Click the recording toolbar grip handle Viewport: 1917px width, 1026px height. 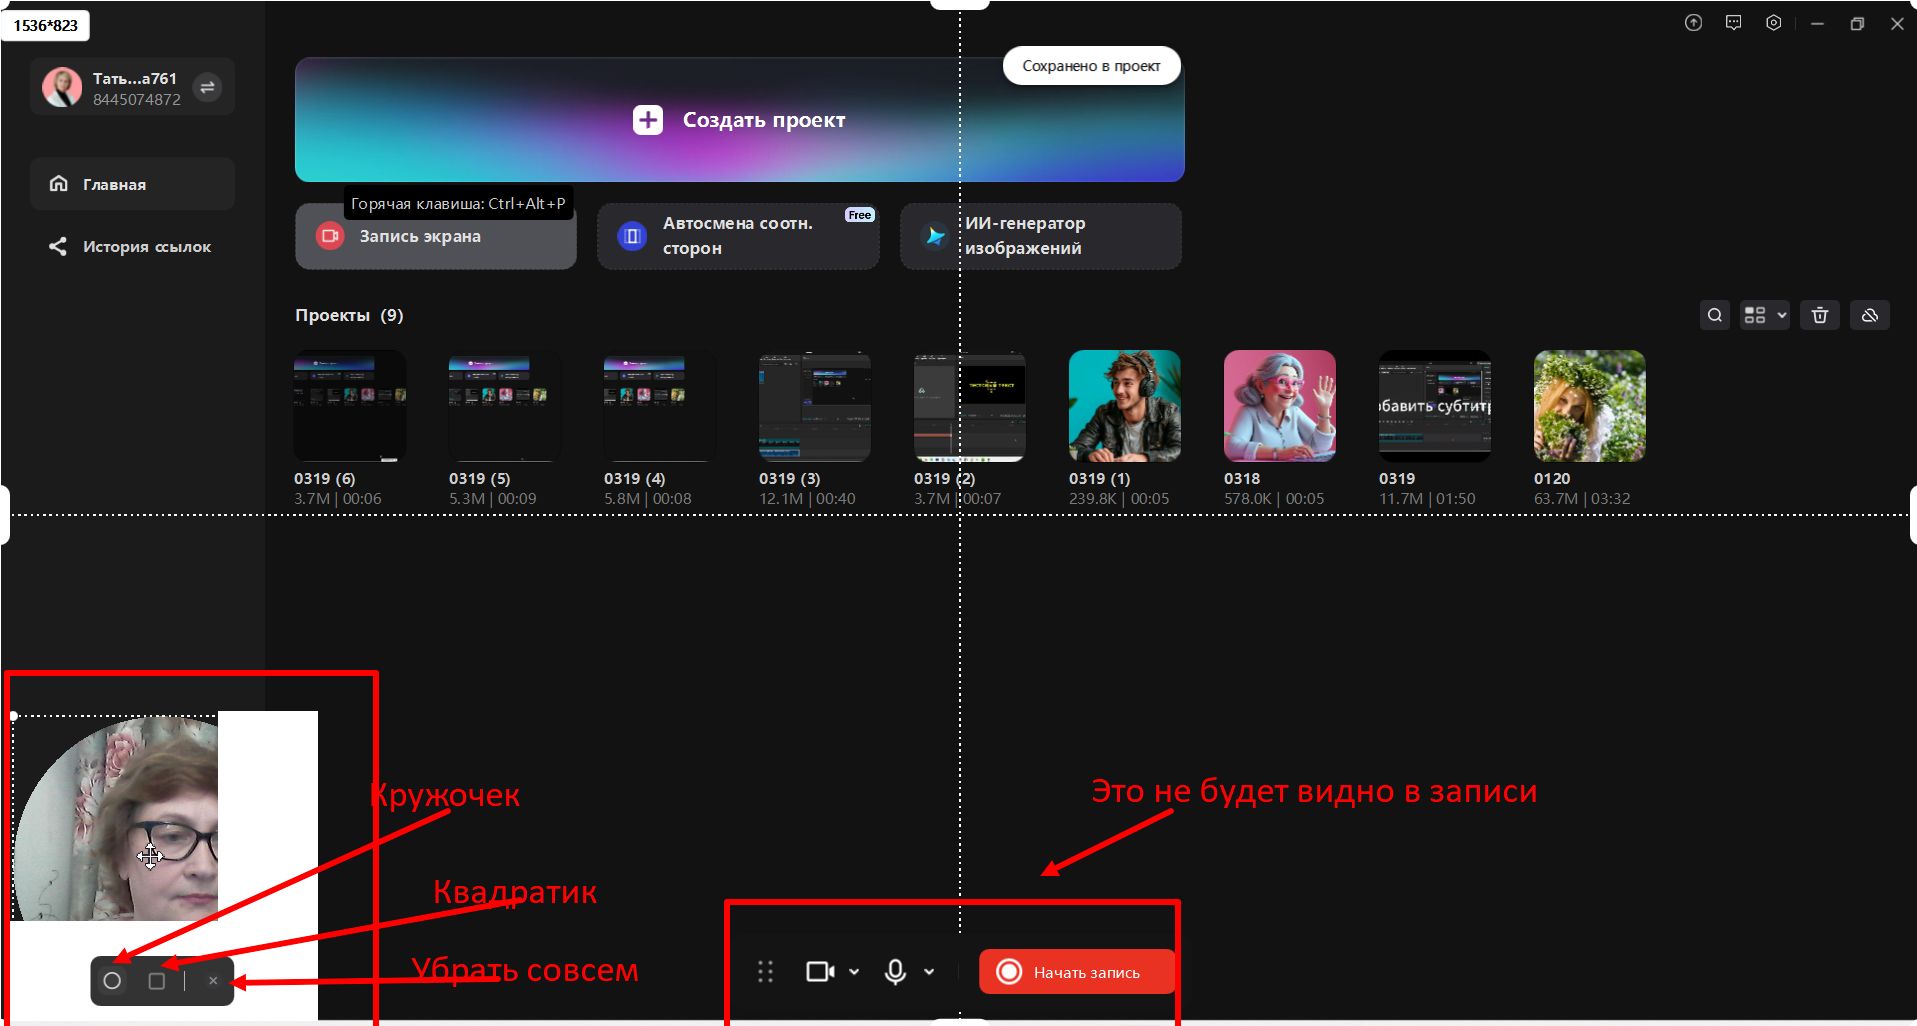click(x=766, y=972)
